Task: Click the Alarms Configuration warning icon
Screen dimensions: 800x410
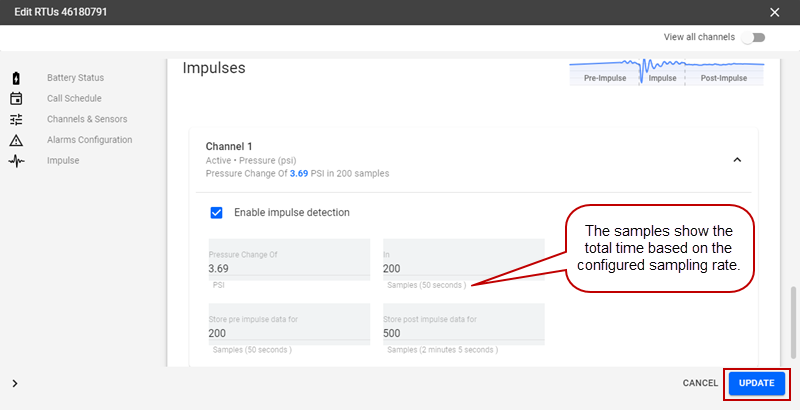Action: tap(16, 140)
